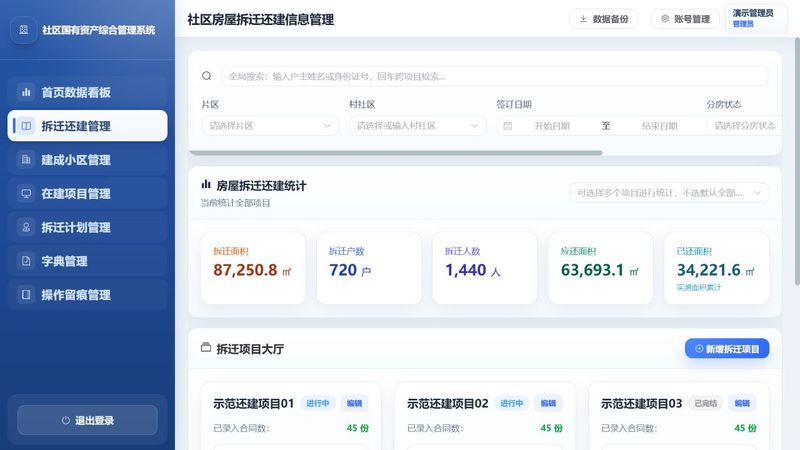The image size is (800, 450).
Task: Click the bar chart icon beside 首页数据看板
Action: 26,92
